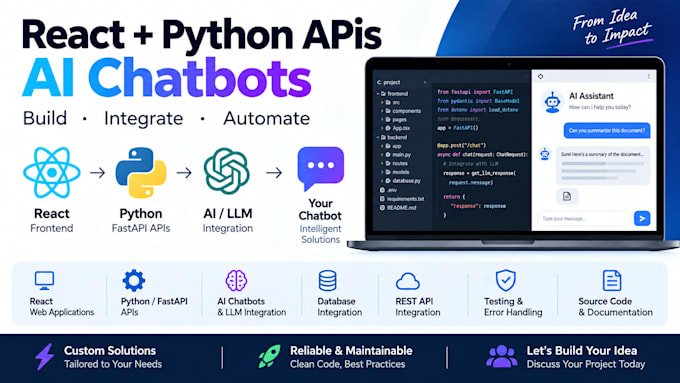Click the Your Chatbot label
Image resolution: width=680 pixels, height=383 pixels.
point(320,210)
